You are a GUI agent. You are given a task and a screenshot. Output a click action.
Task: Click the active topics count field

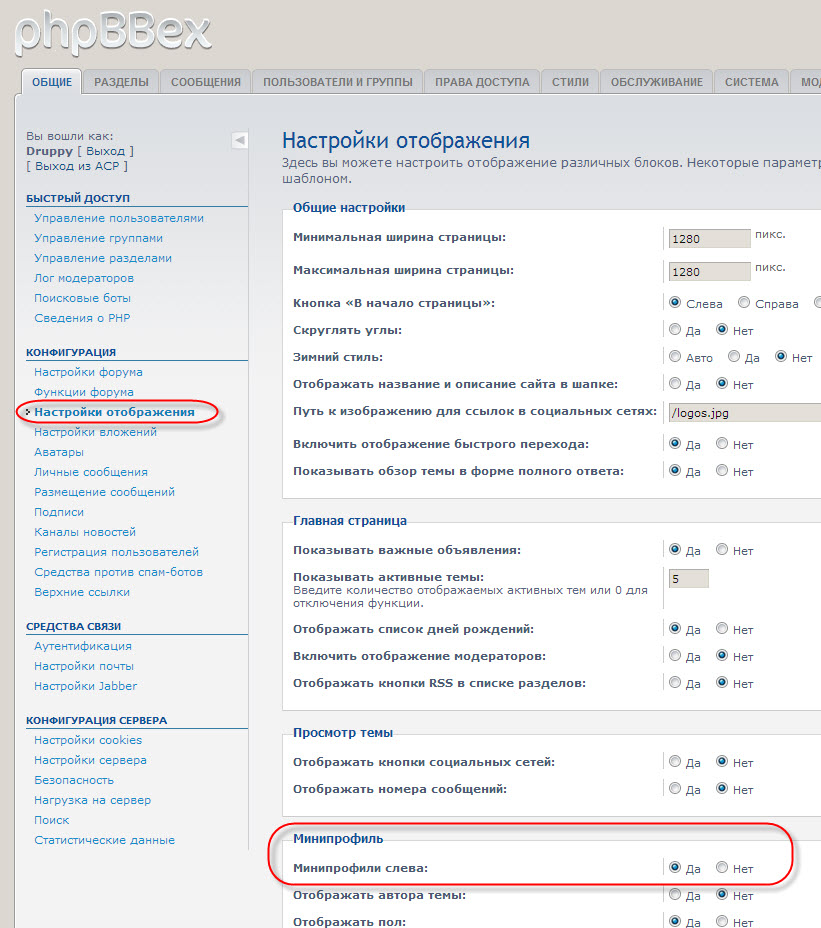tap(688, 578)
